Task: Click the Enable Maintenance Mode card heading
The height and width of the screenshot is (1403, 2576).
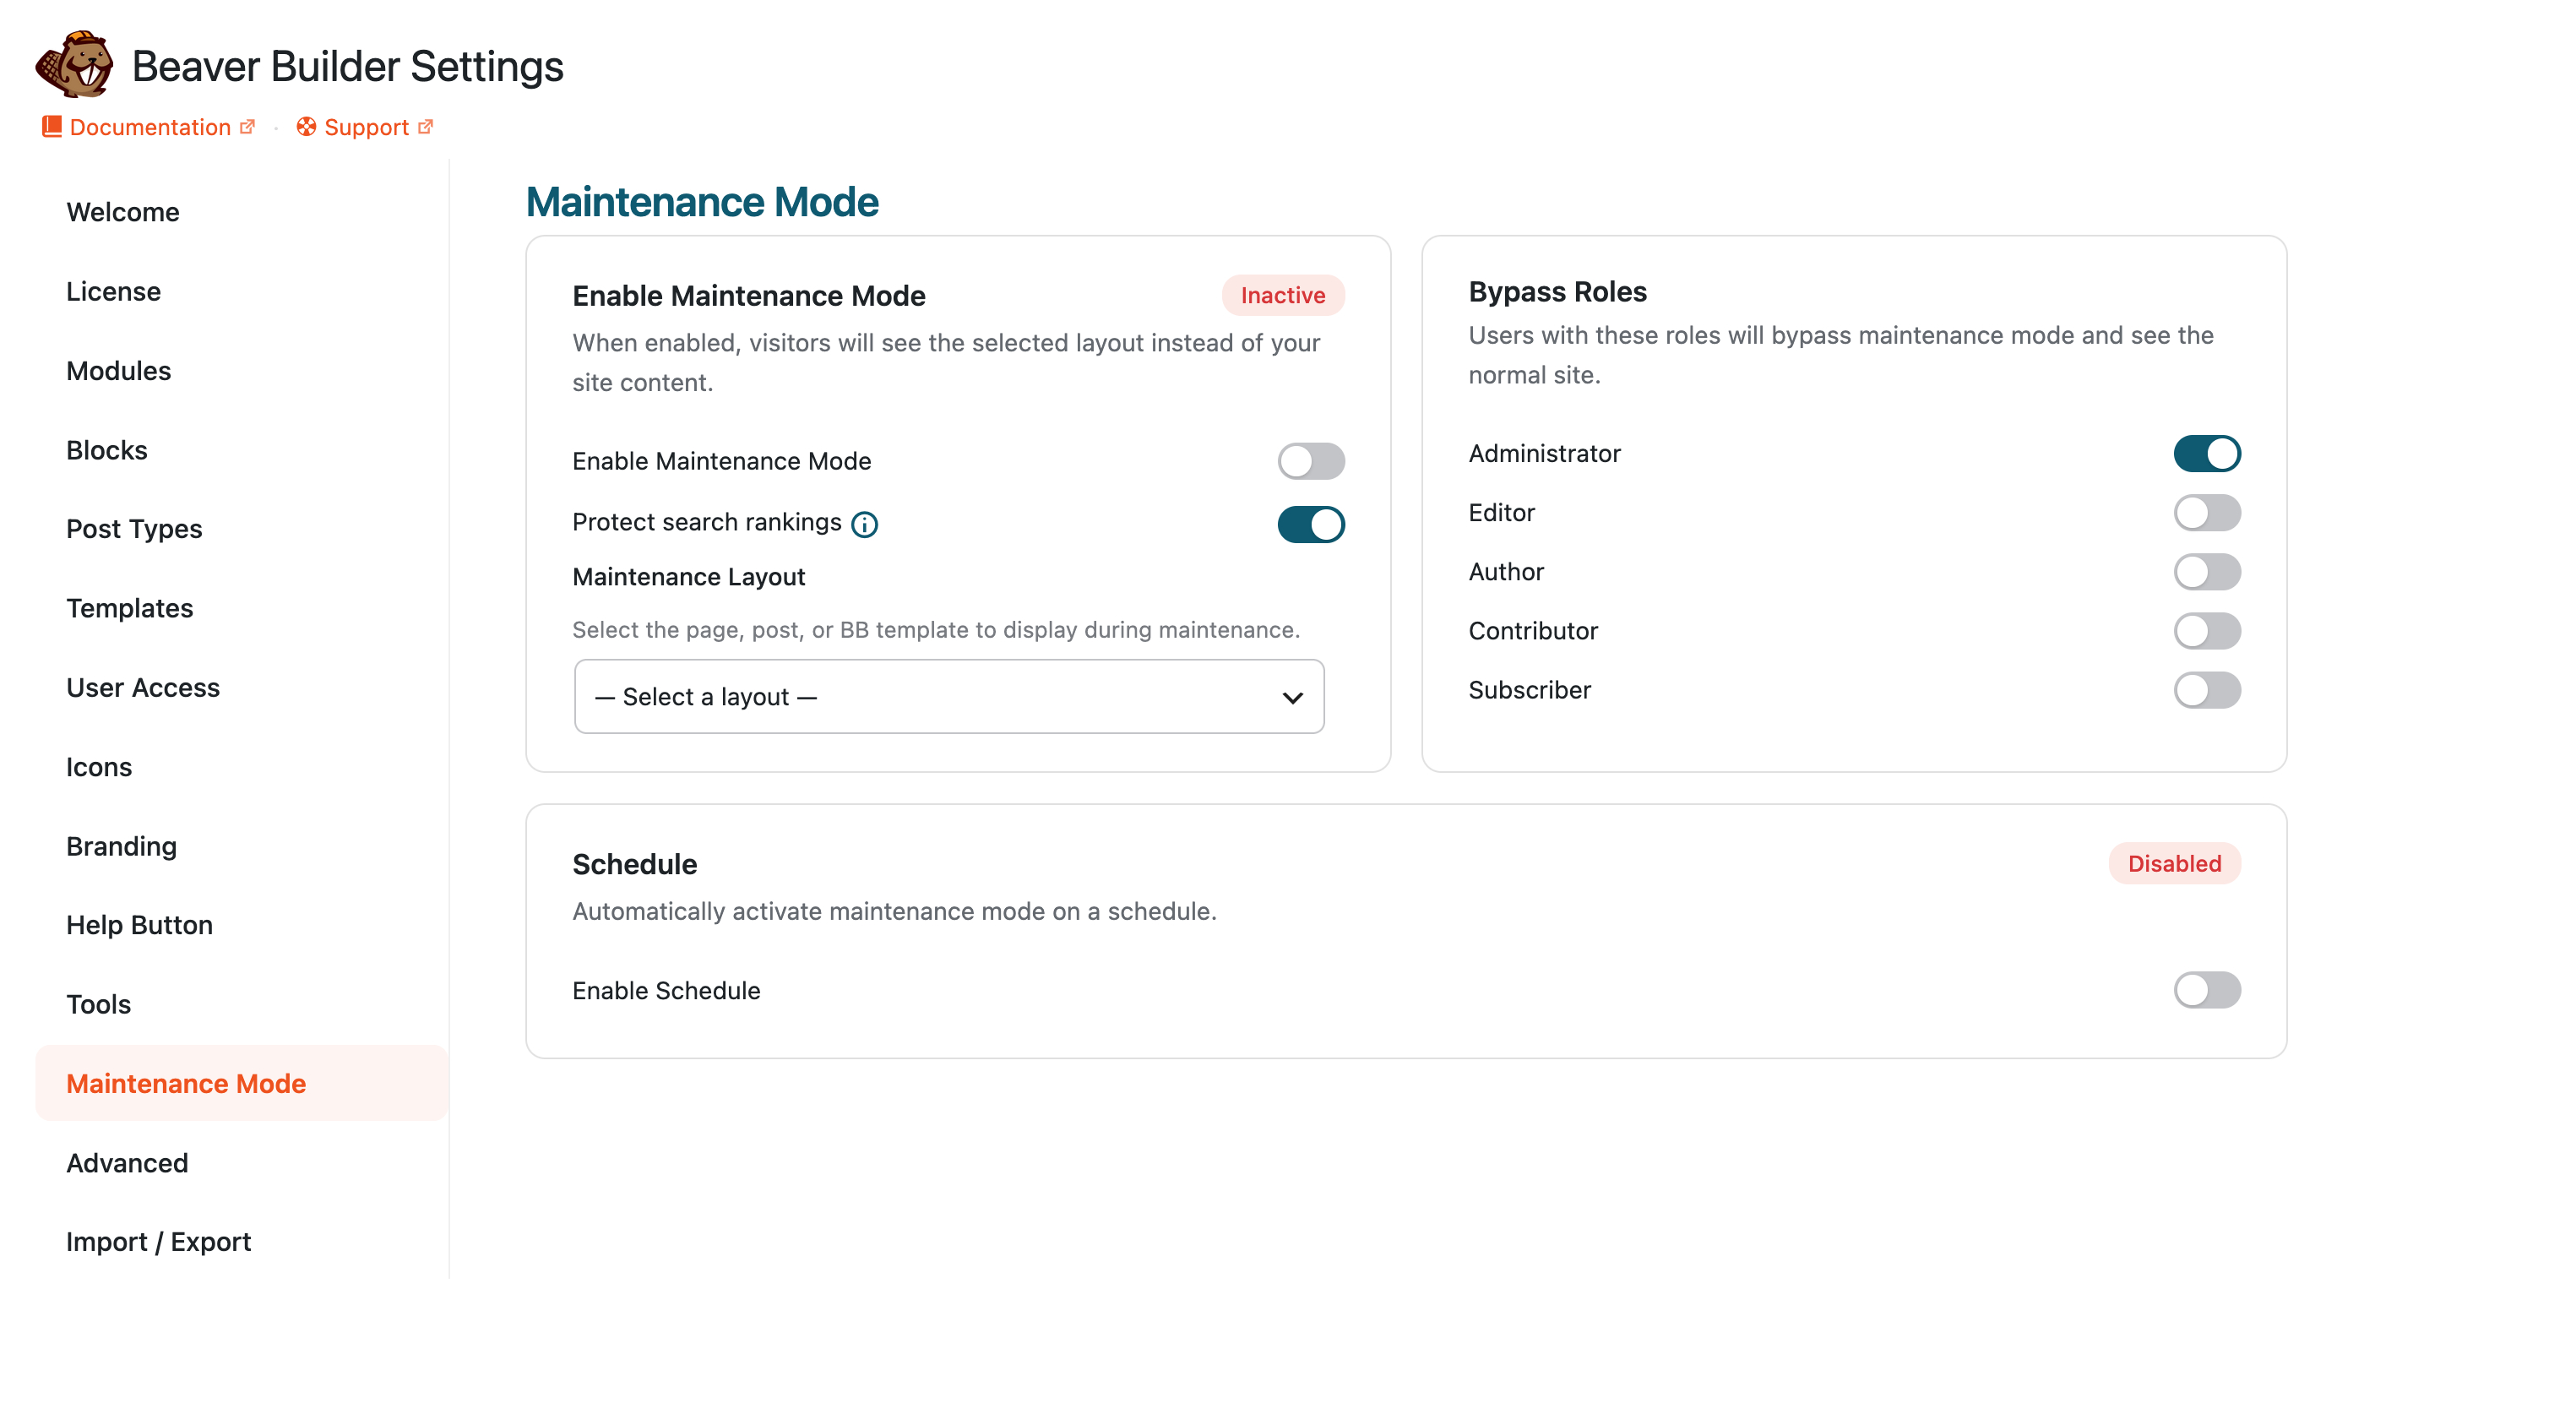Action: tap(748, 296)
